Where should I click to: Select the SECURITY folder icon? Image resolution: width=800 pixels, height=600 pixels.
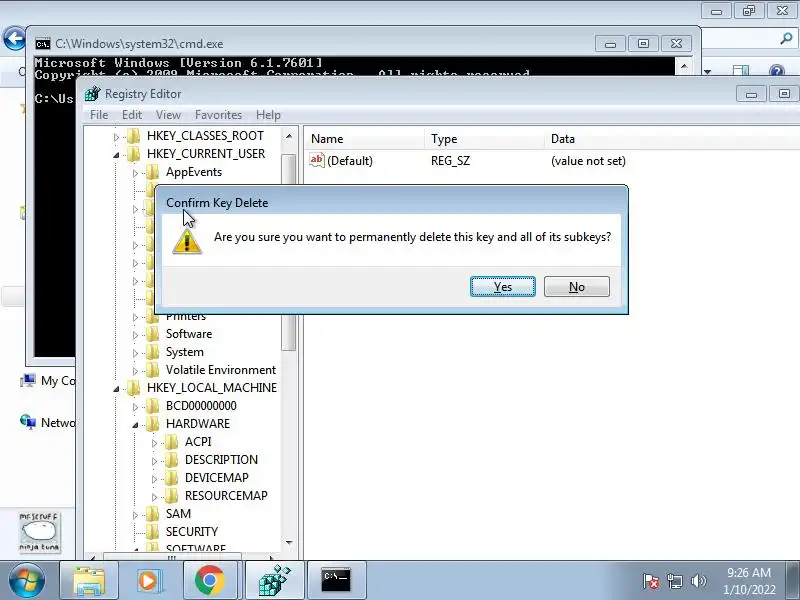pyautogui.click(x=152, y=532)
